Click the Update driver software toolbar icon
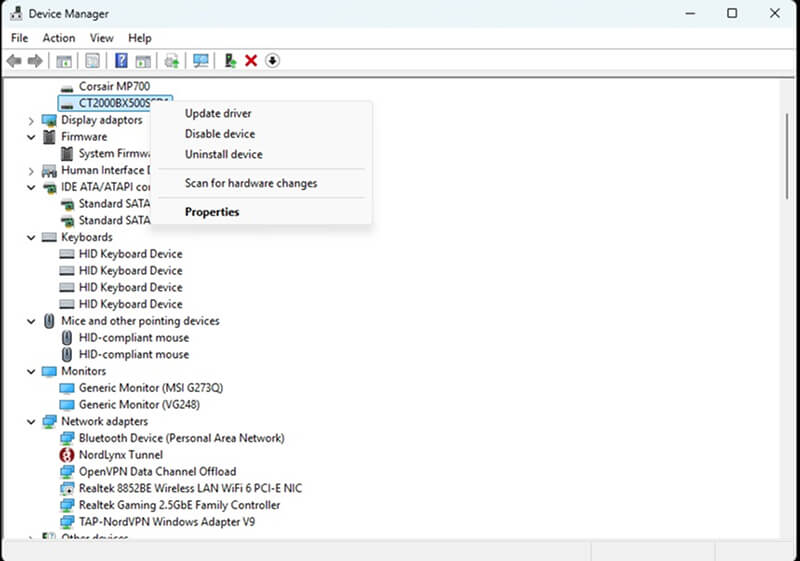The height and width of the screenshot is (561, 800). tap(171, 61)
